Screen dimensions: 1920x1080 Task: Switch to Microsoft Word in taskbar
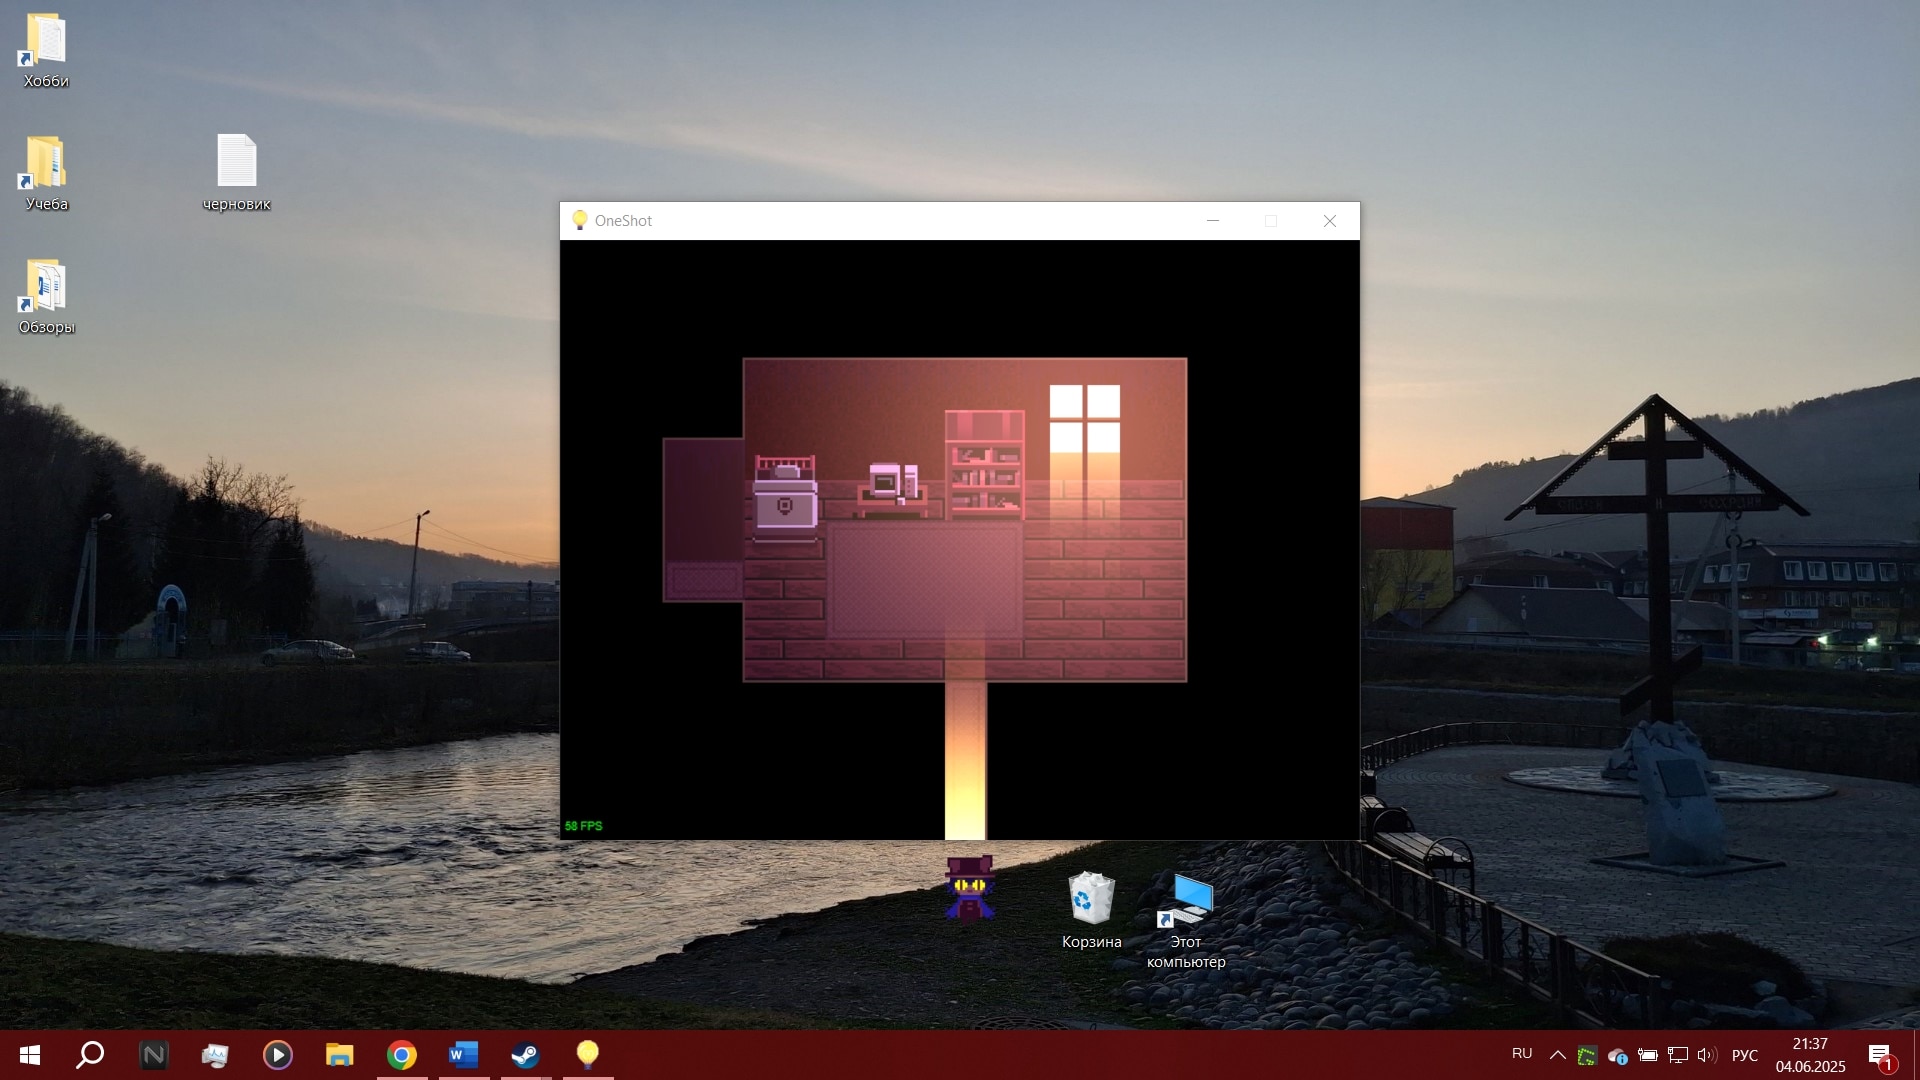464,1055
